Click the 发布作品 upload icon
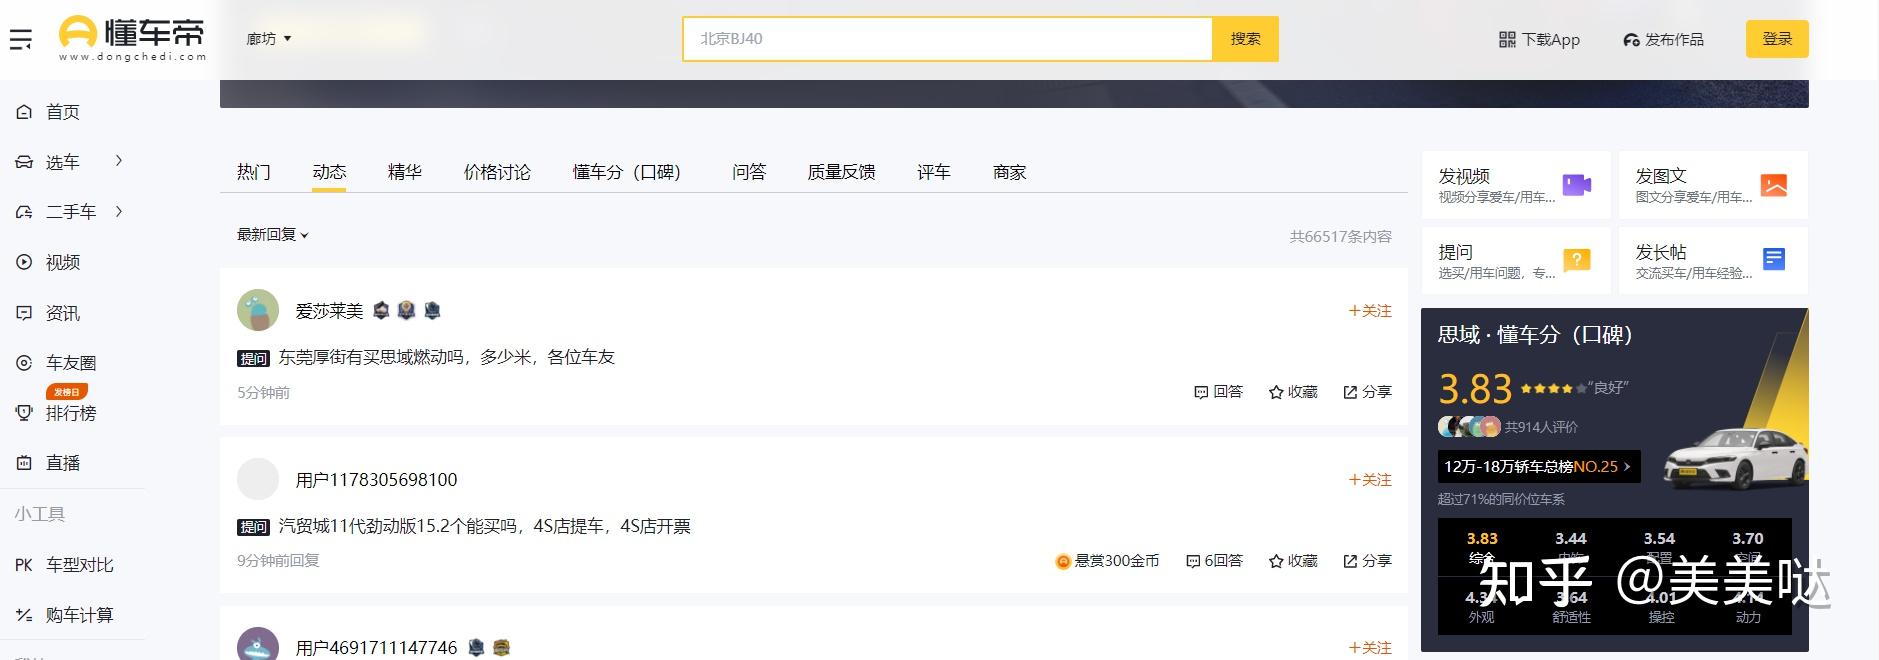Viewport: 1879px width, 660px height. (1631, 40)
